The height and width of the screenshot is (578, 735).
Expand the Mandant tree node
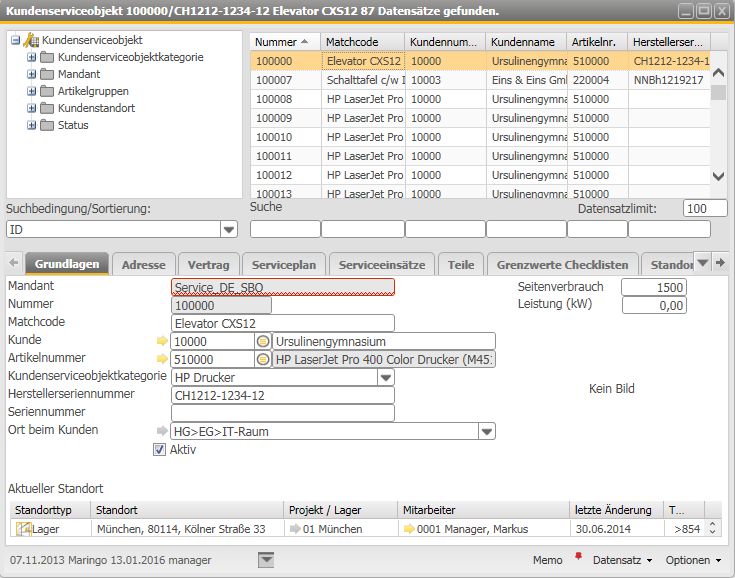[x=31, y=74]
